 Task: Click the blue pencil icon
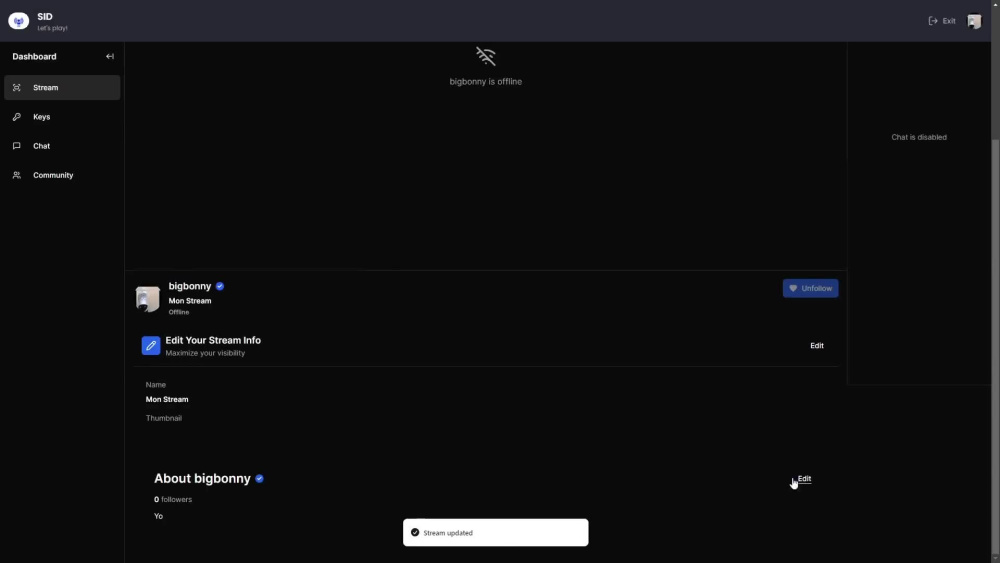pyautogui.click(x=151, y=346)
